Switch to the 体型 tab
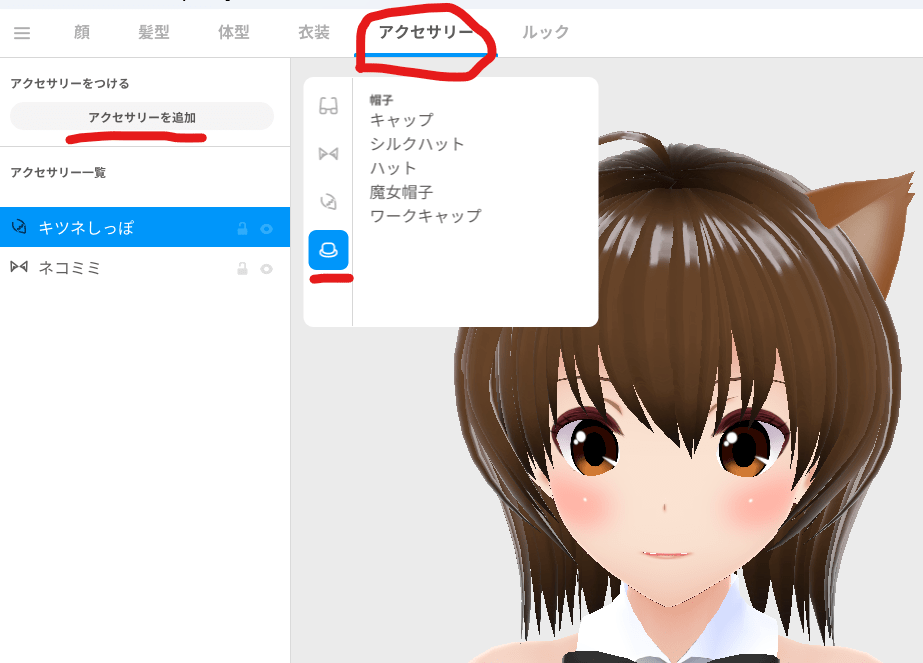 click(234, 32)
